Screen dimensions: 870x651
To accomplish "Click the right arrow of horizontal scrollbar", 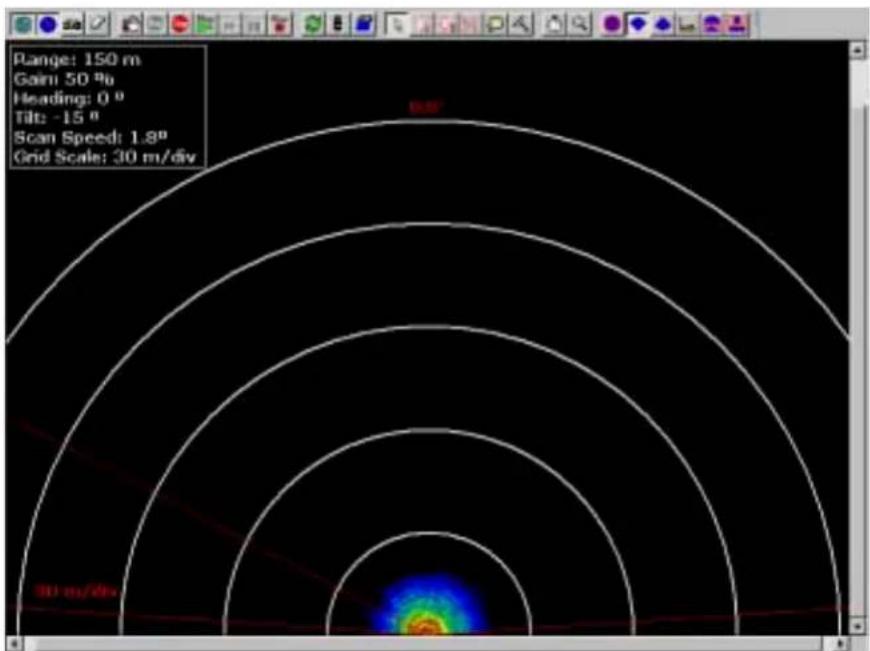I will click(x=841, y=643).
